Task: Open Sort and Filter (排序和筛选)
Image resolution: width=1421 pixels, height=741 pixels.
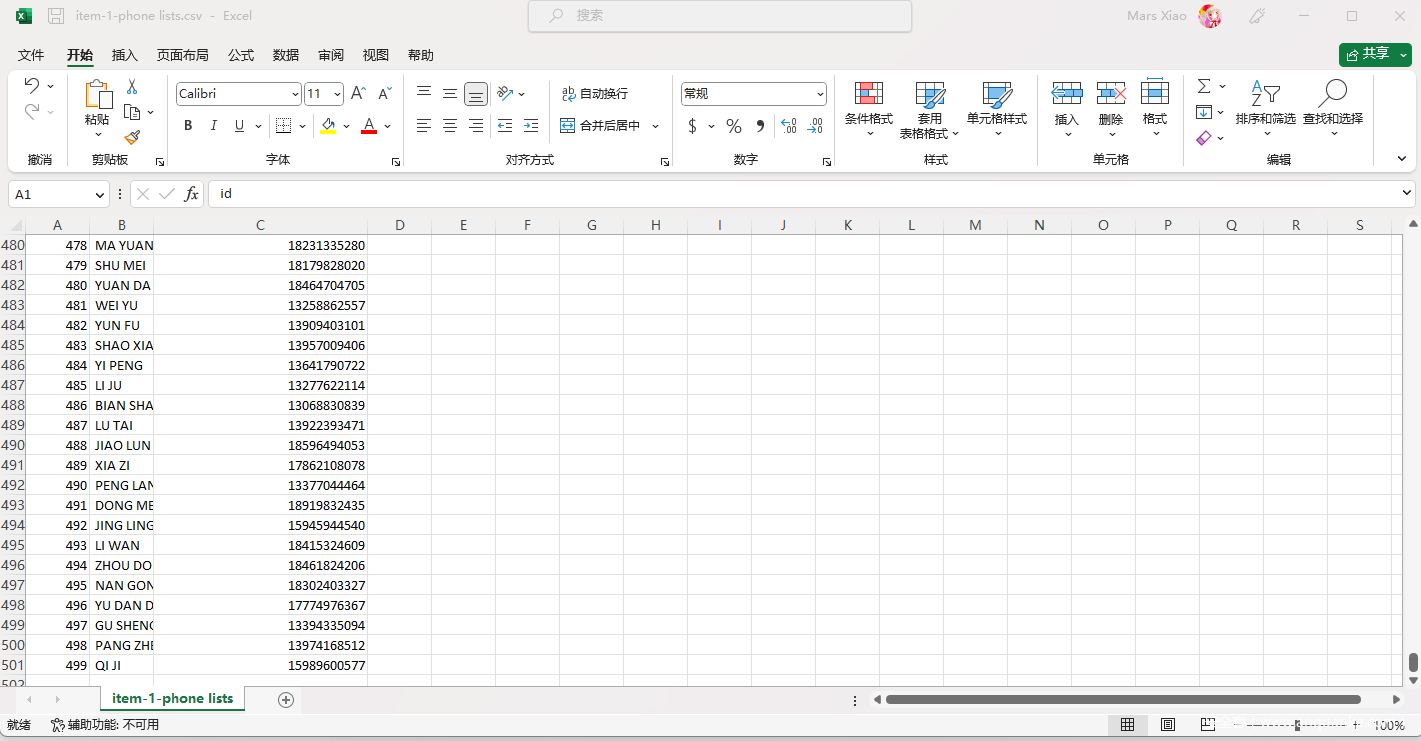Action: pyautogui.click(x=1265, y=106)
